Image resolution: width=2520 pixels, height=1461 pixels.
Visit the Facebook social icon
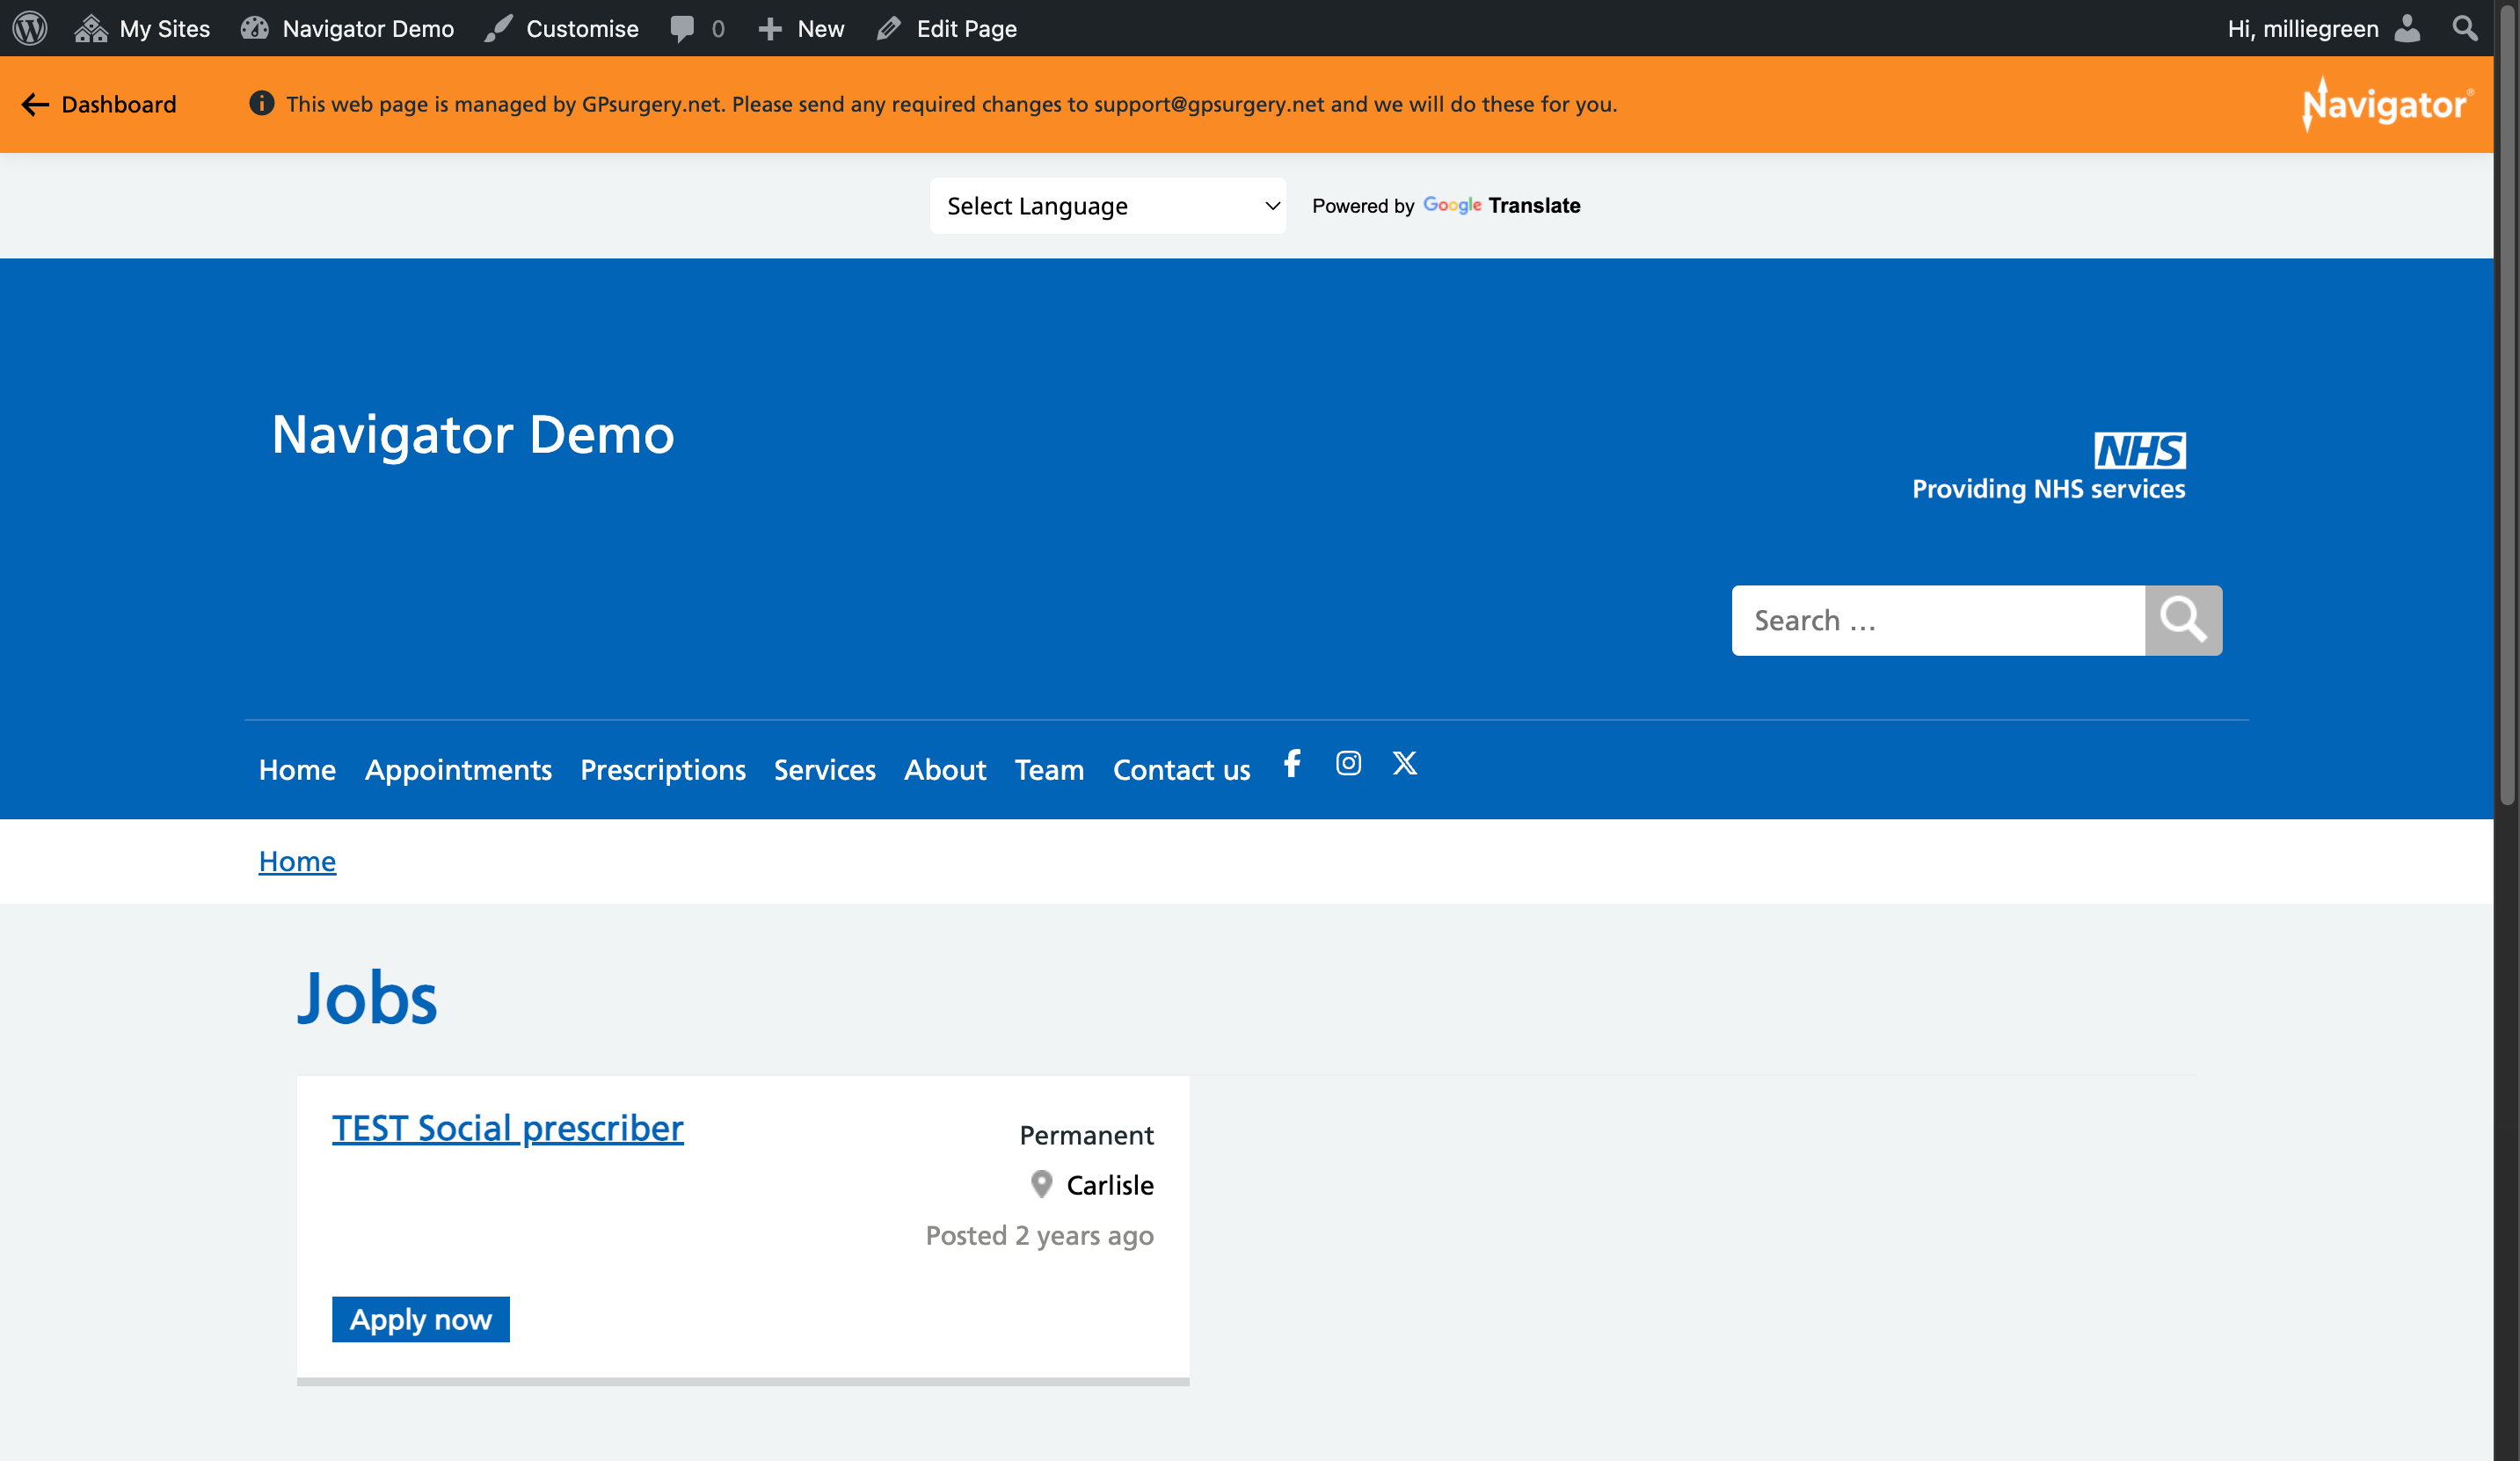click(1292, 763)
